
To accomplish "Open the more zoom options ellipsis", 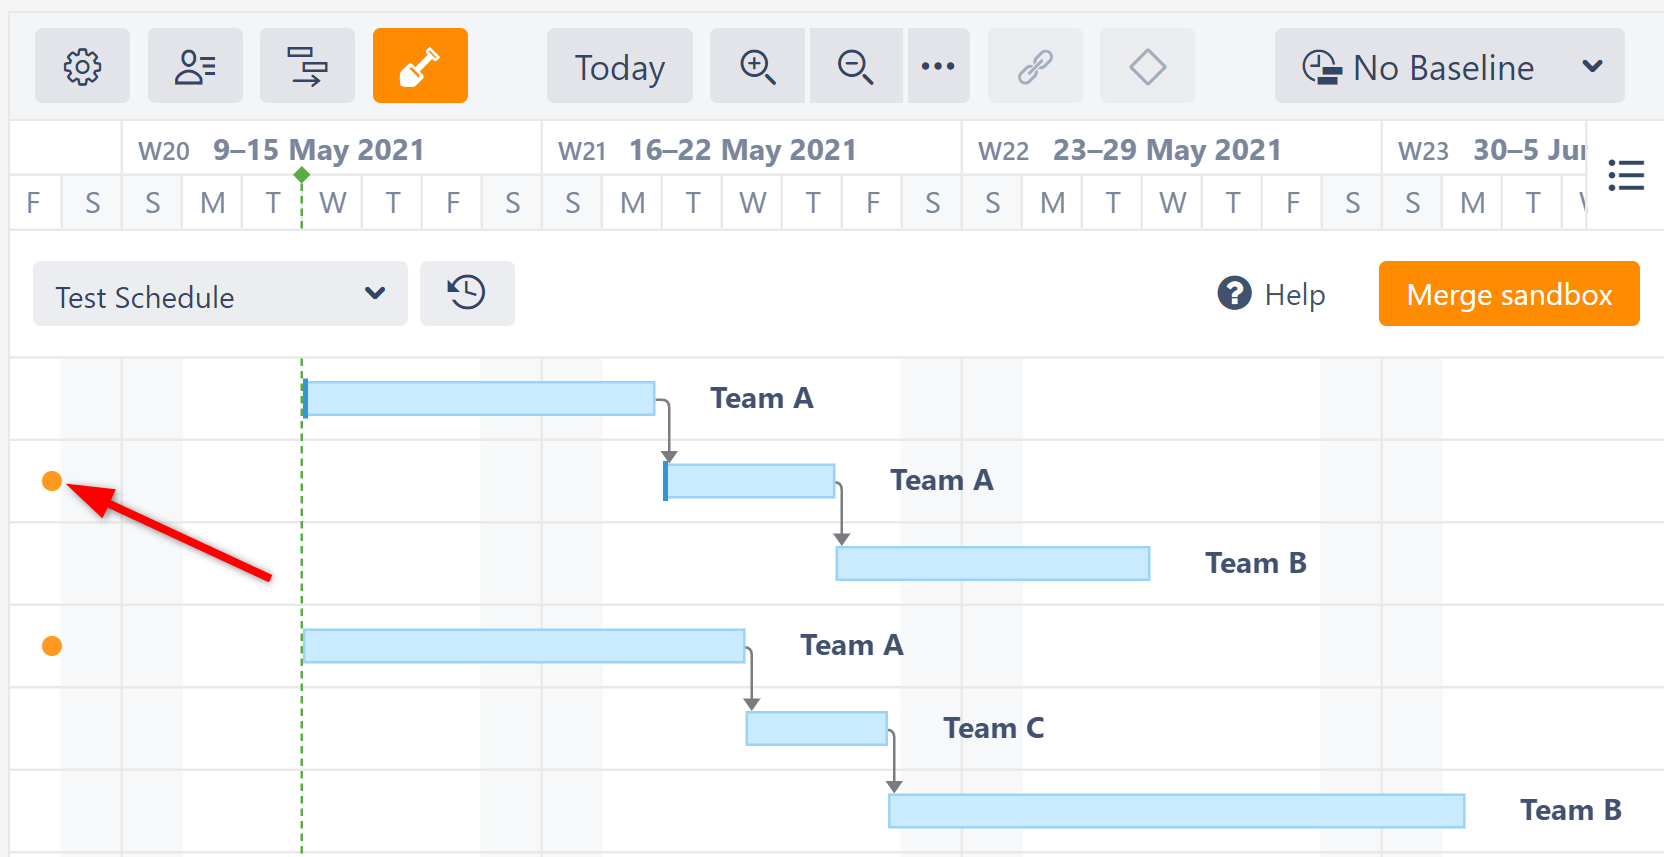I will coord(938,66).
